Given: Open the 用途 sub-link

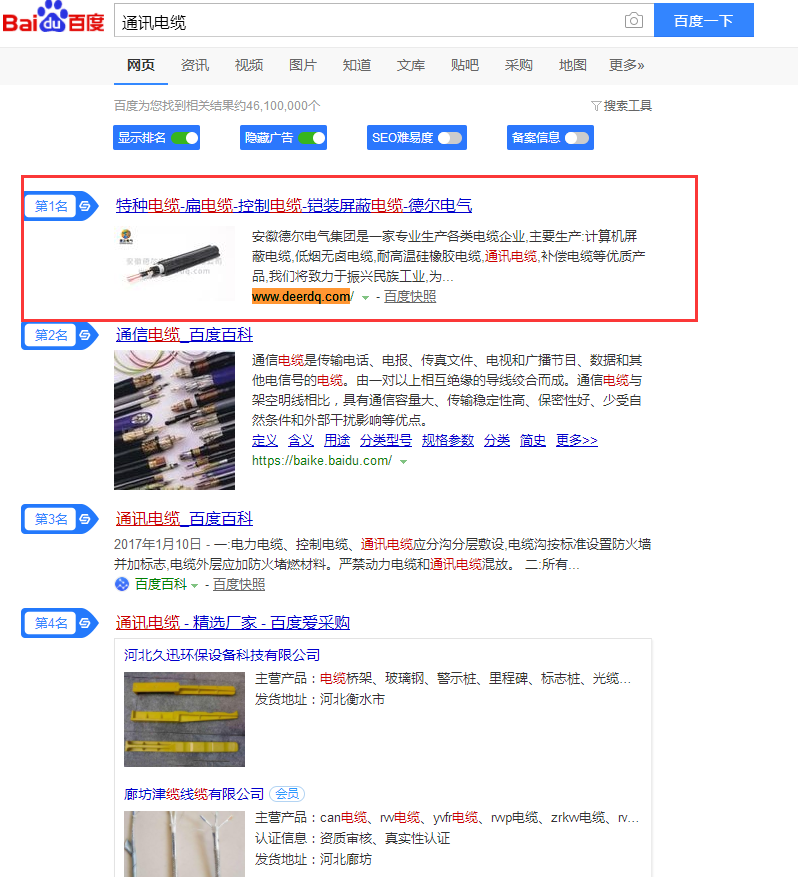Looking at the screenshot, I should pyautogui.click(x=337, y=440).
